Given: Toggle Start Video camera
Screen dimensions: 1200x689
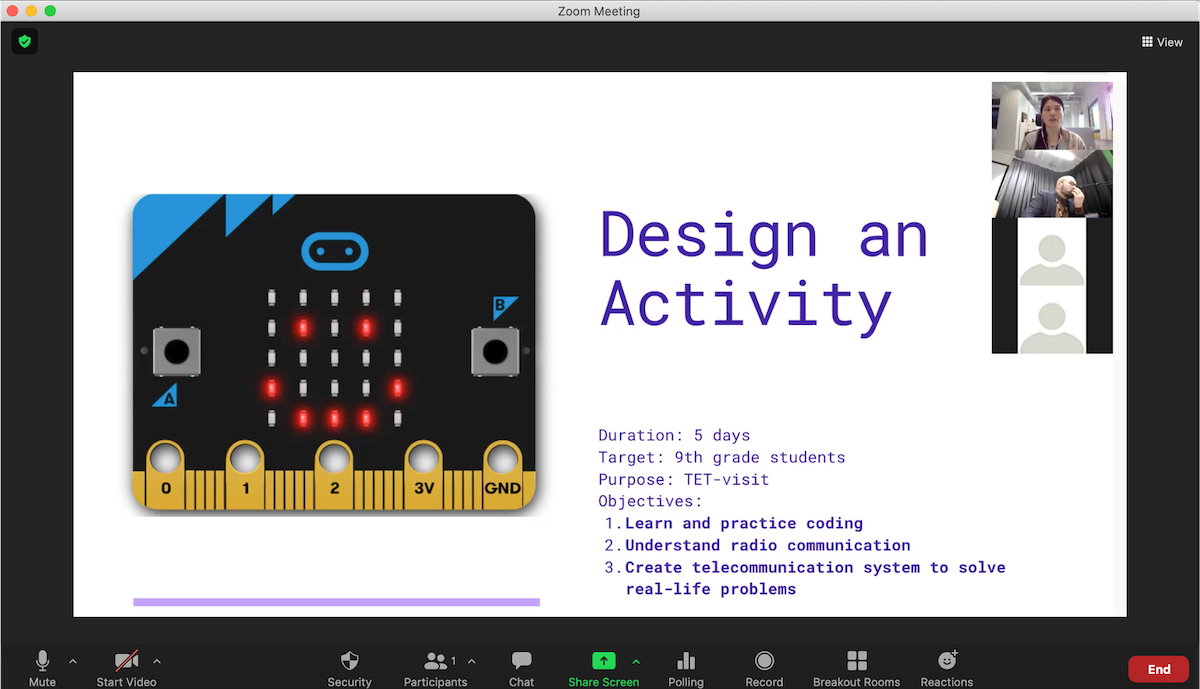Looking at the screenshot, I should (126, 668).
